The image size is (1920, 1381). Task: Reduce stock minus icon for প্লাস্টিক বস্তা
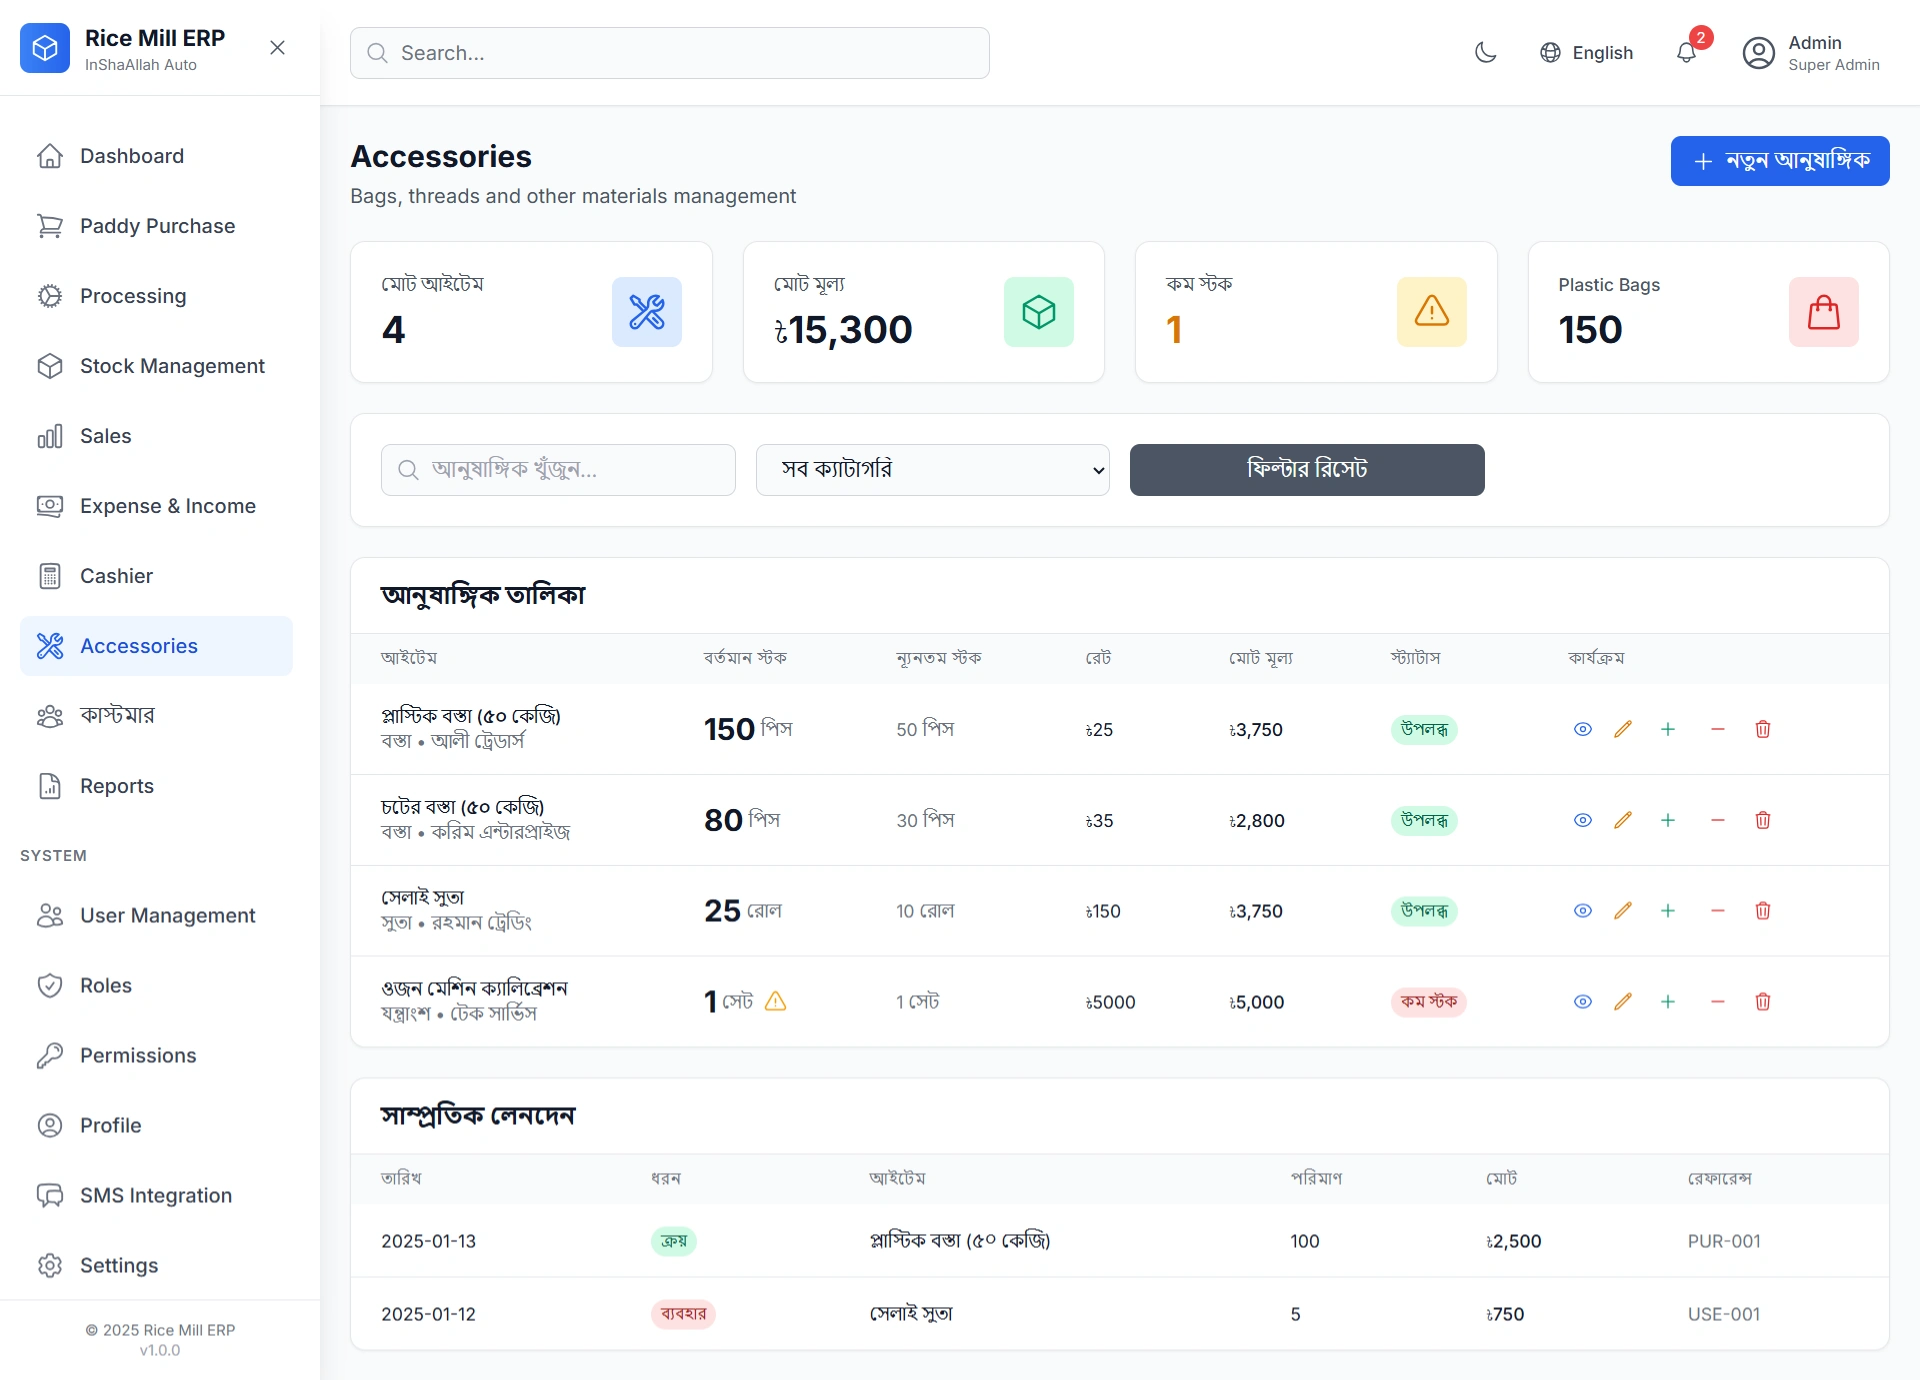(1718, 730)
